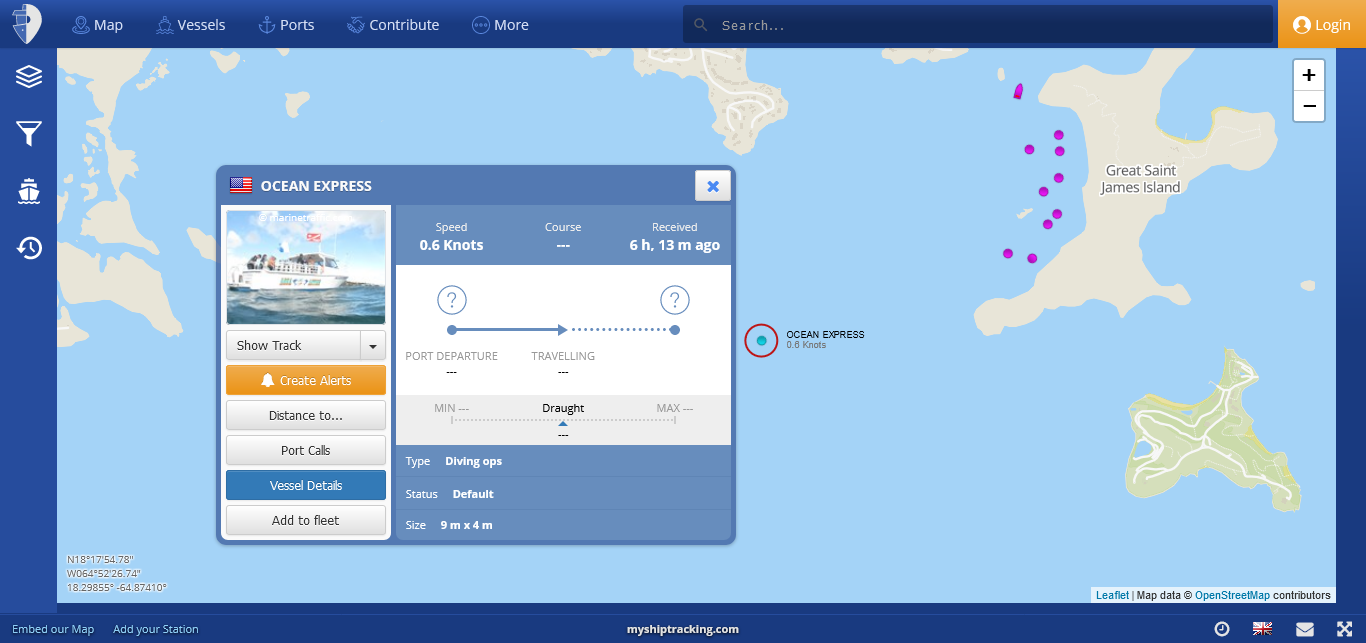
Task: Click the footer clock icon
Action: 1222,629
